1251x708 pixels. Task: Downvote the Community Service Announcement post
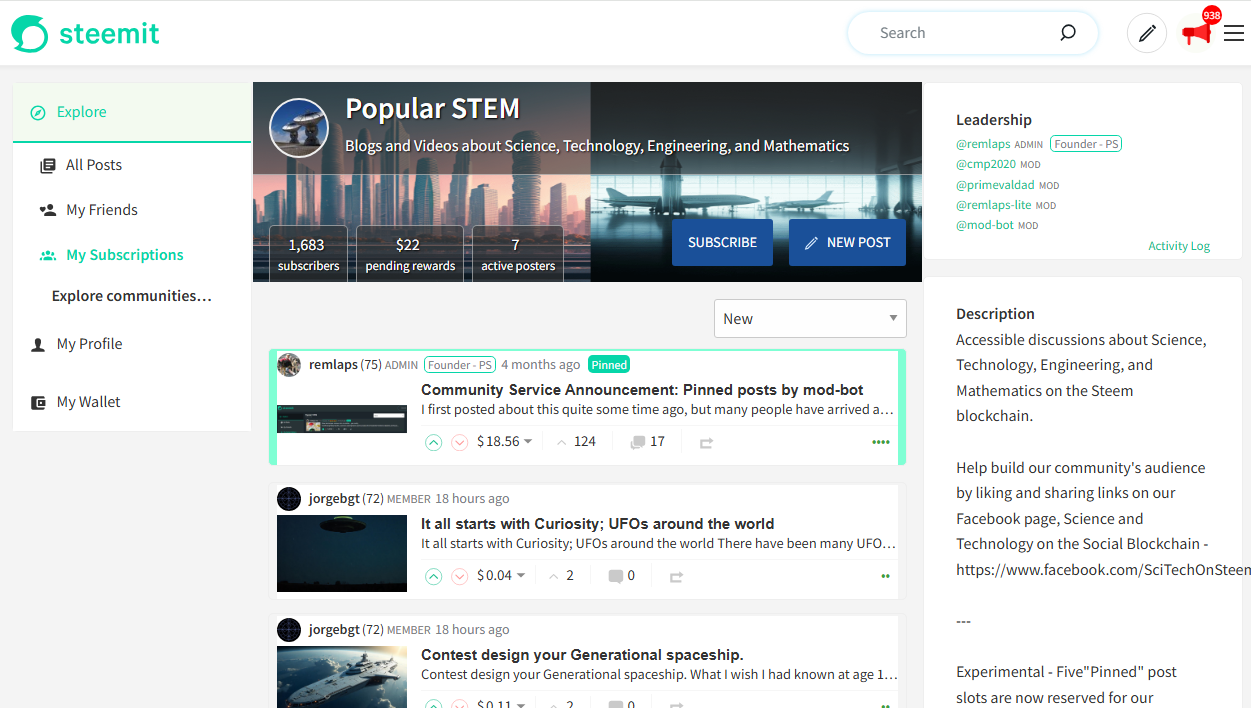[x=459, y=442]
